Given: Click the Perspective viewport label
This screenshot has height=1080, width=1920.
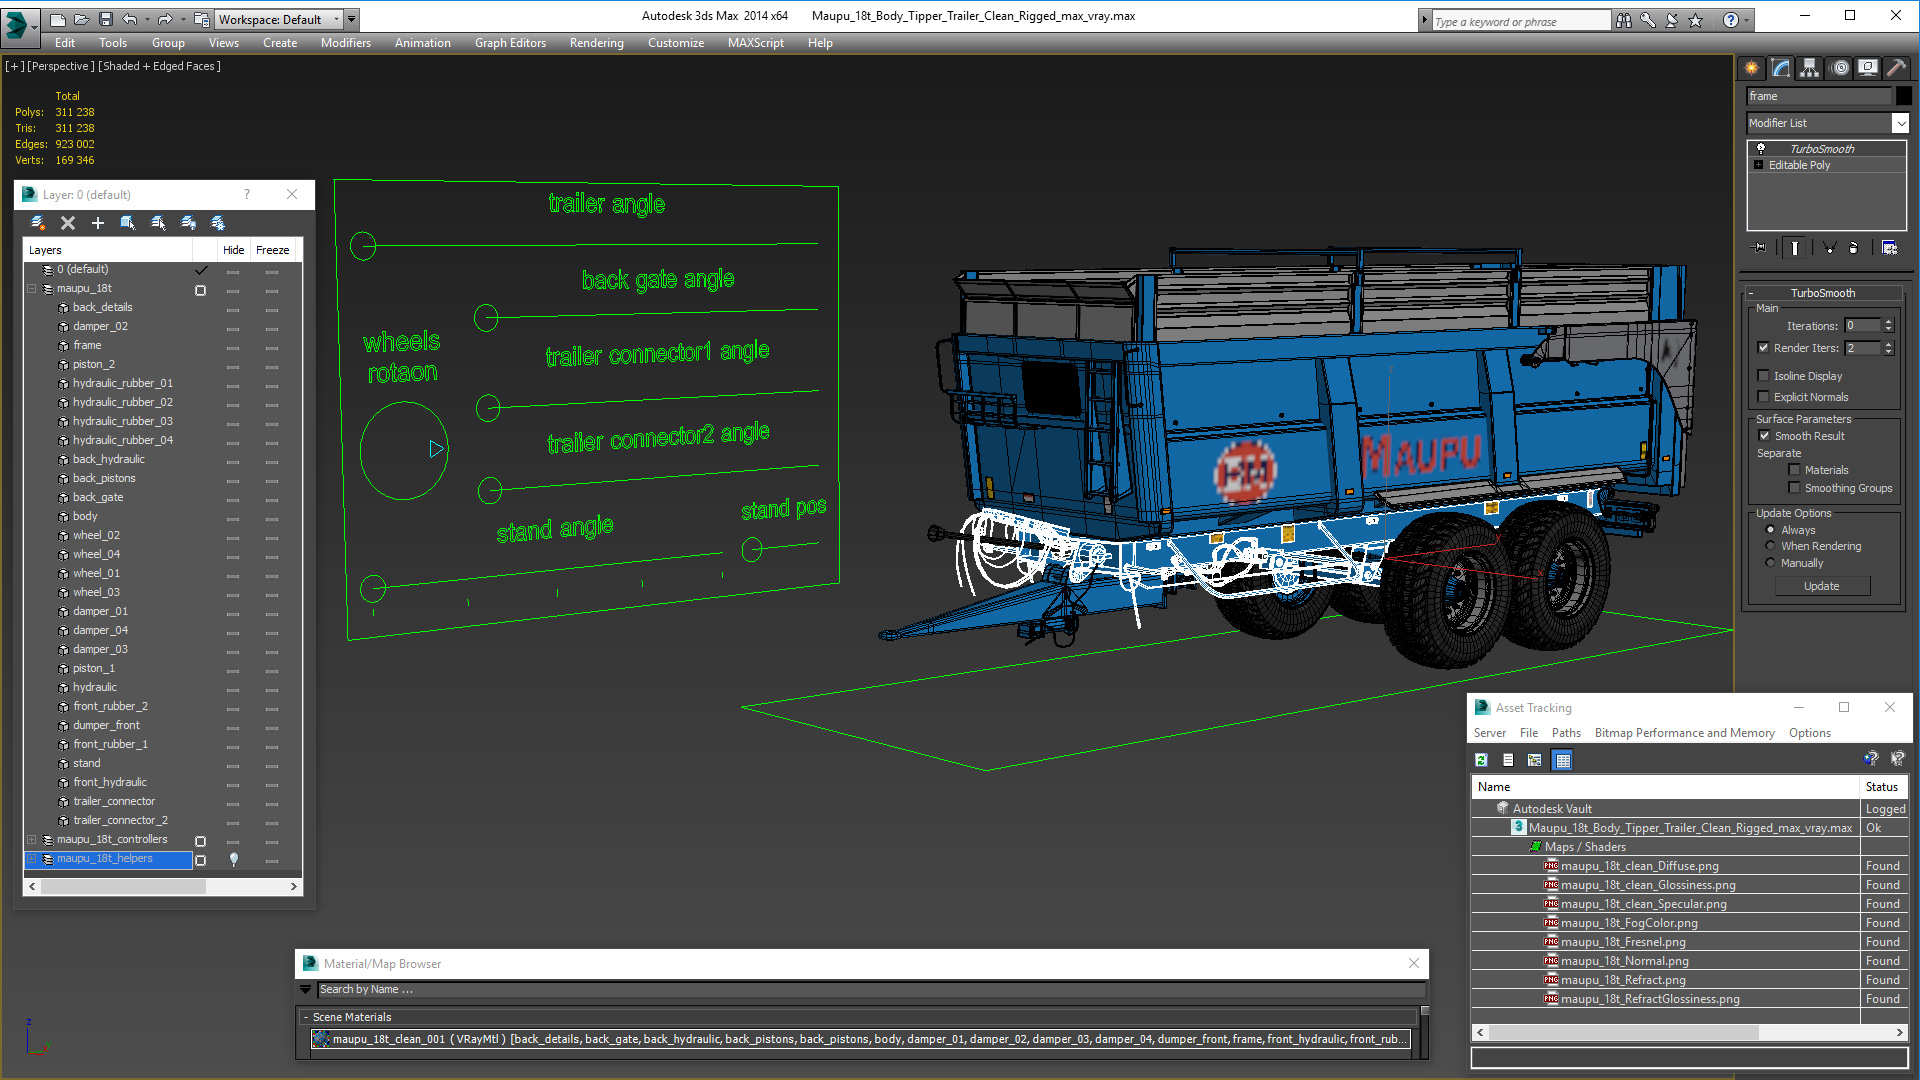Looking at the screenshot, I should pos(61,66).
